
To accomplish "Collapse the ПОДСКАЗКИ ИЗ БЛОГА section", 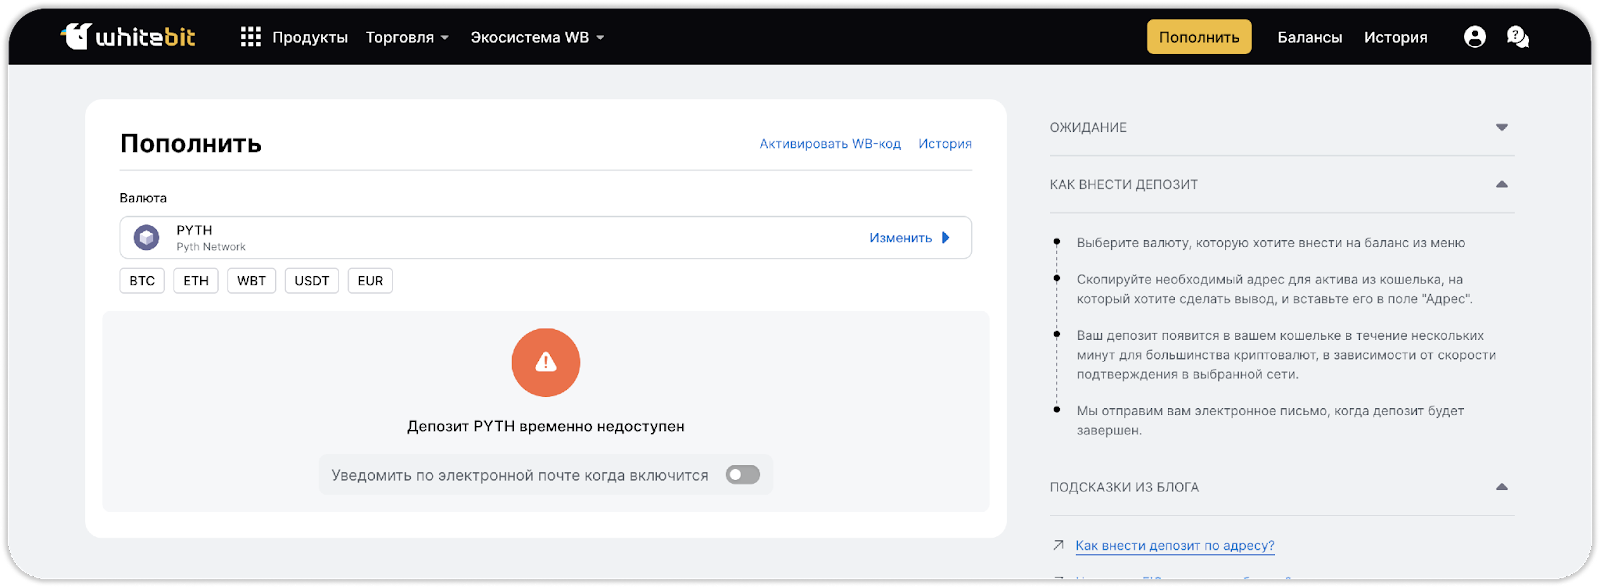I will tap(1501, 487).
